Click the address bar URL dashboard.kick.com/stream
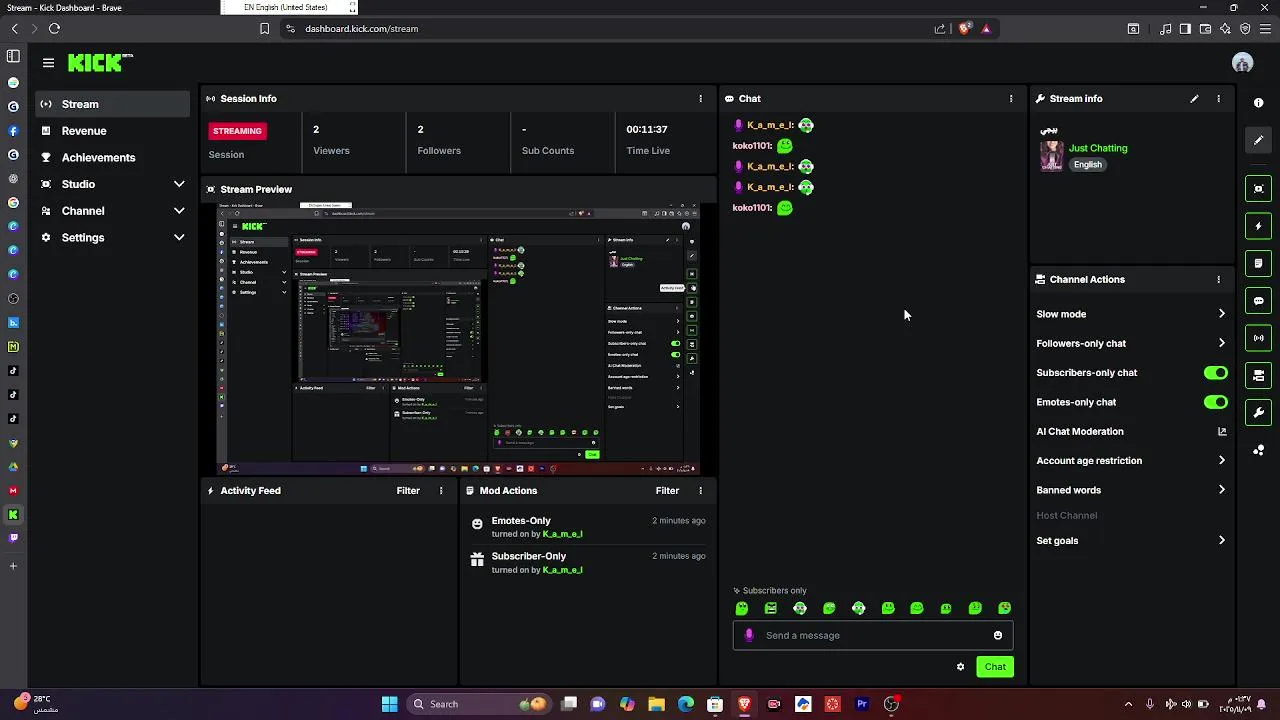 point(361,29)
